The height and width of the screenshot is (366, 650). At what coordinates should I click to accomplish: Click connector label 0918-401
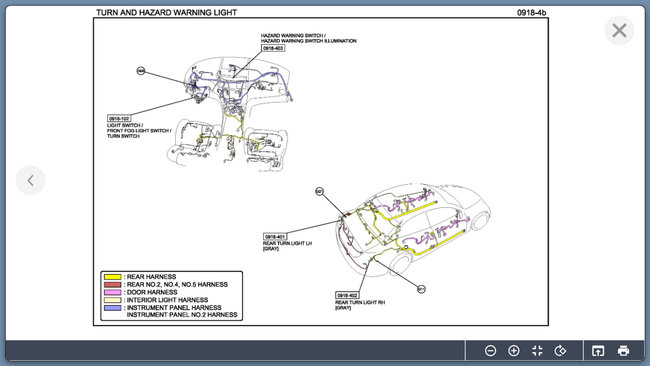point(275,237)
